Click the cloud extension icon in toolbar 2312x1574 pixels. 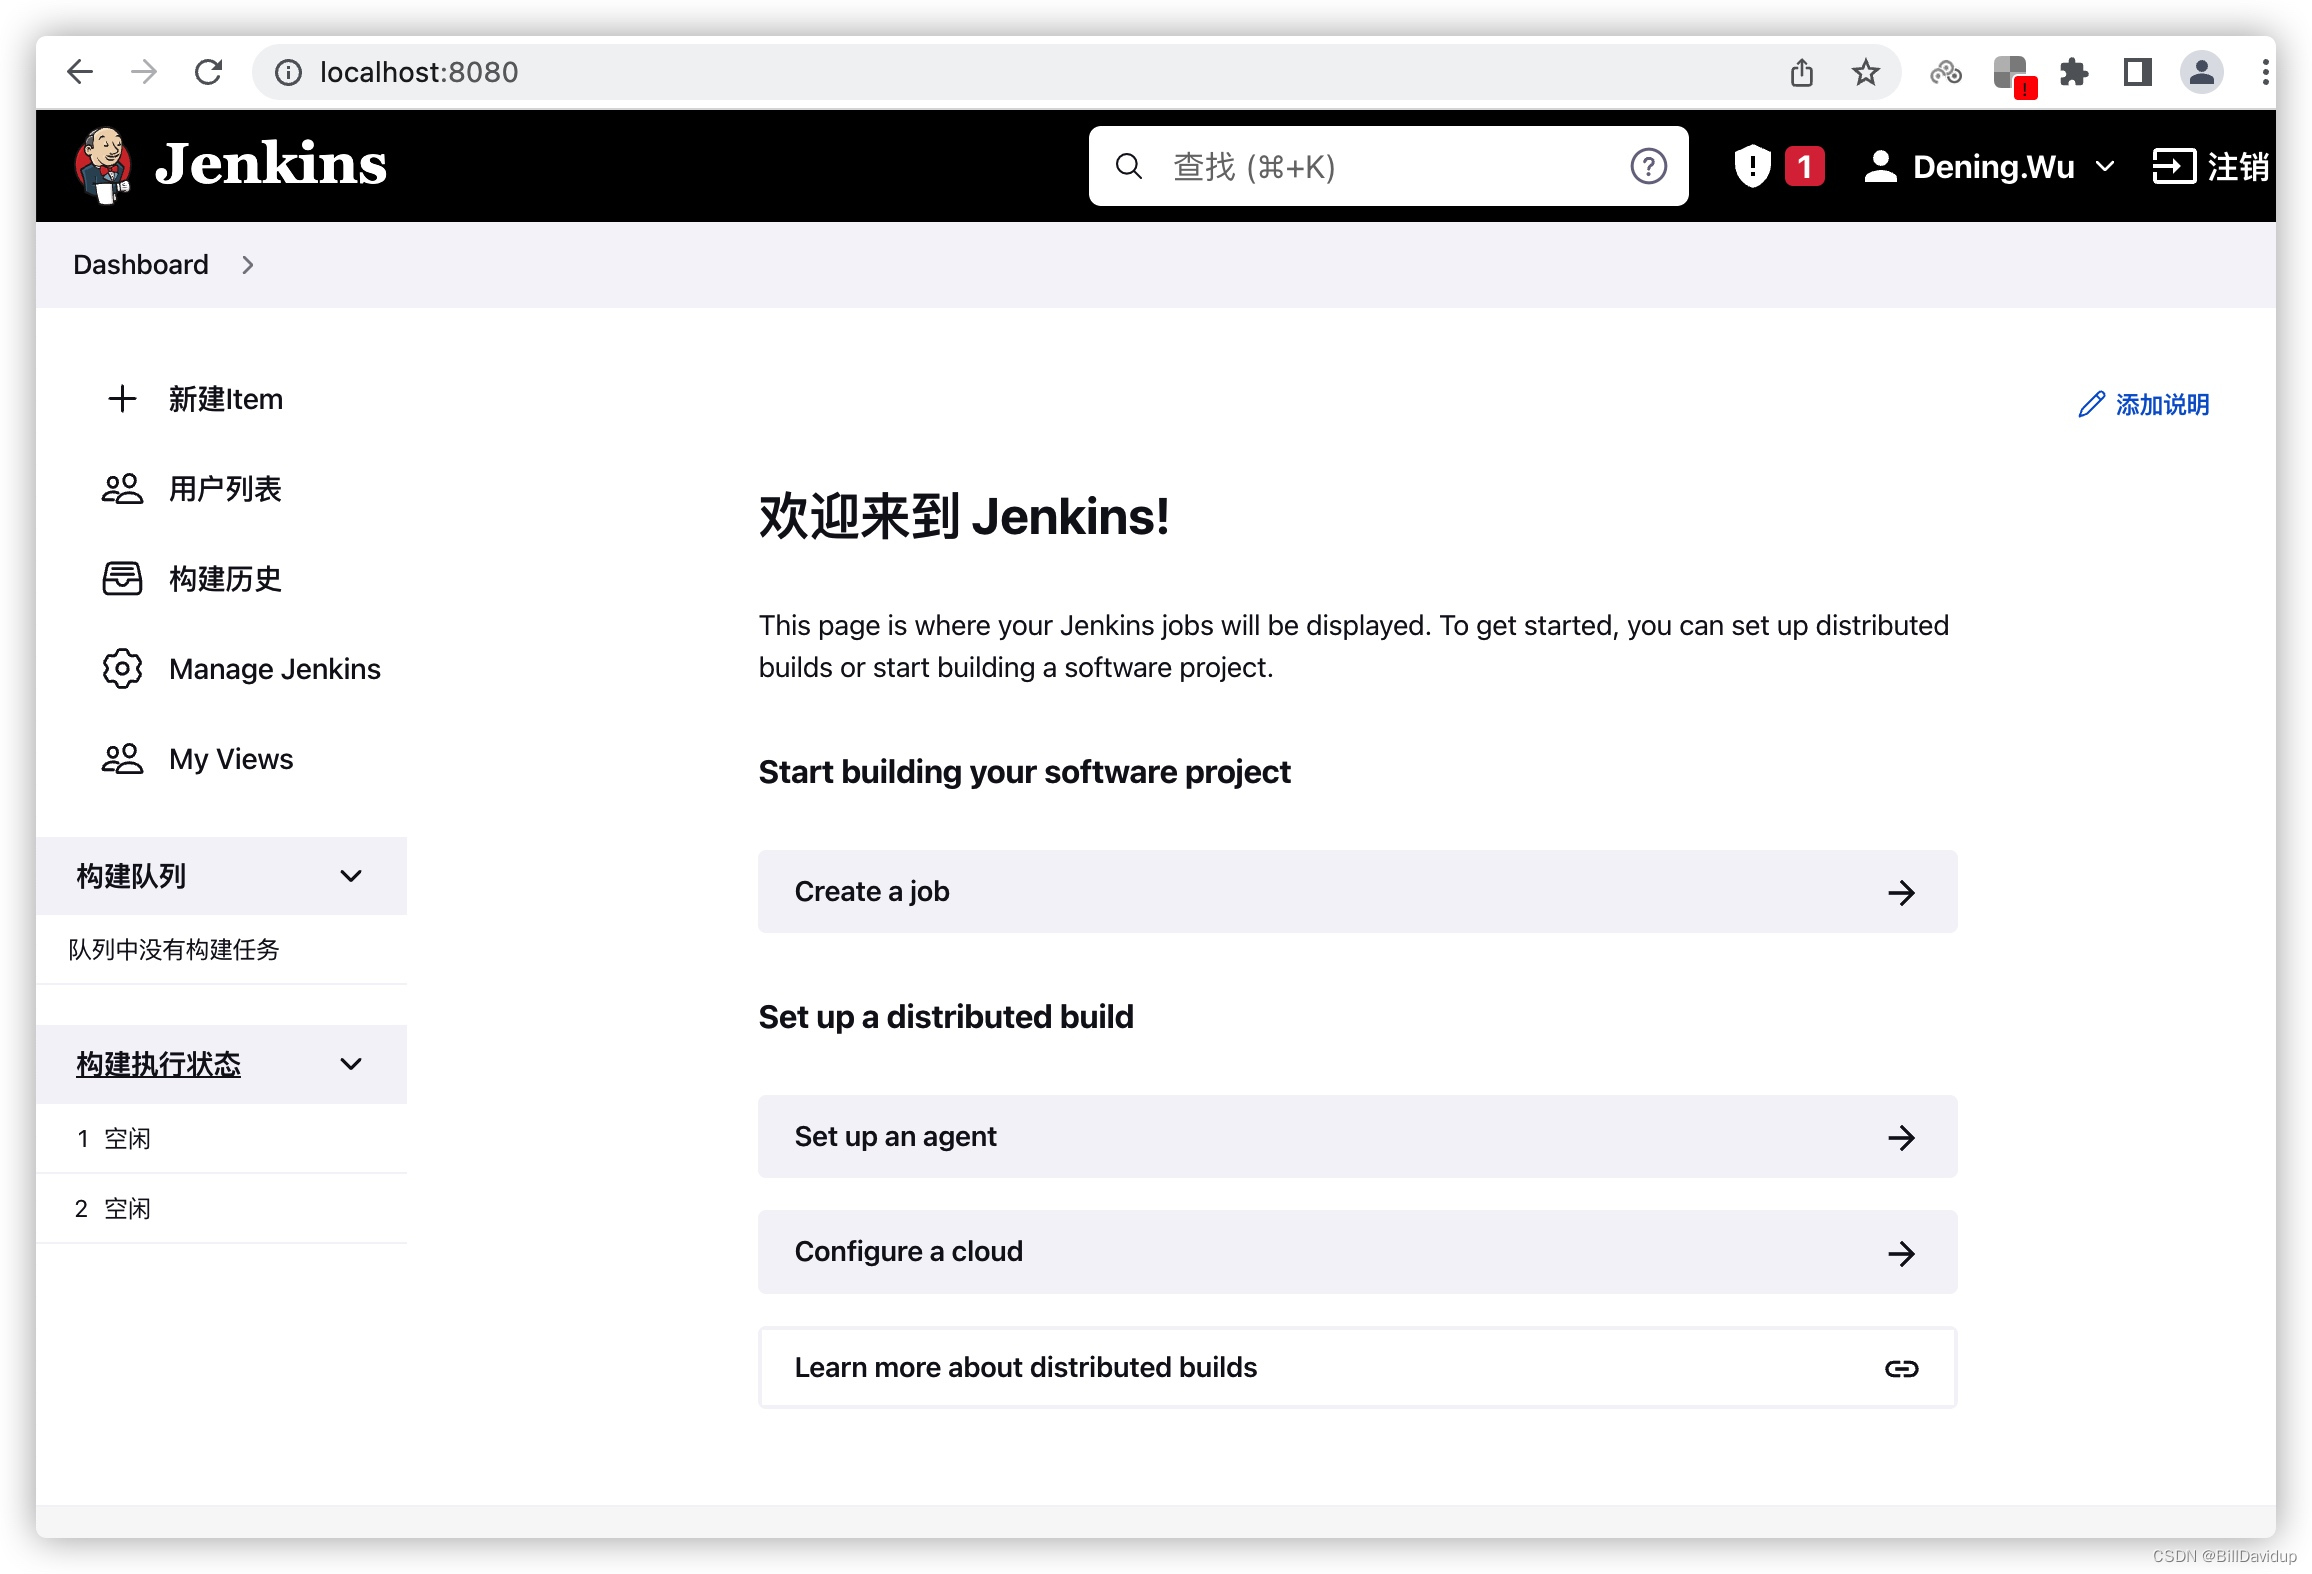(1945, 72)
